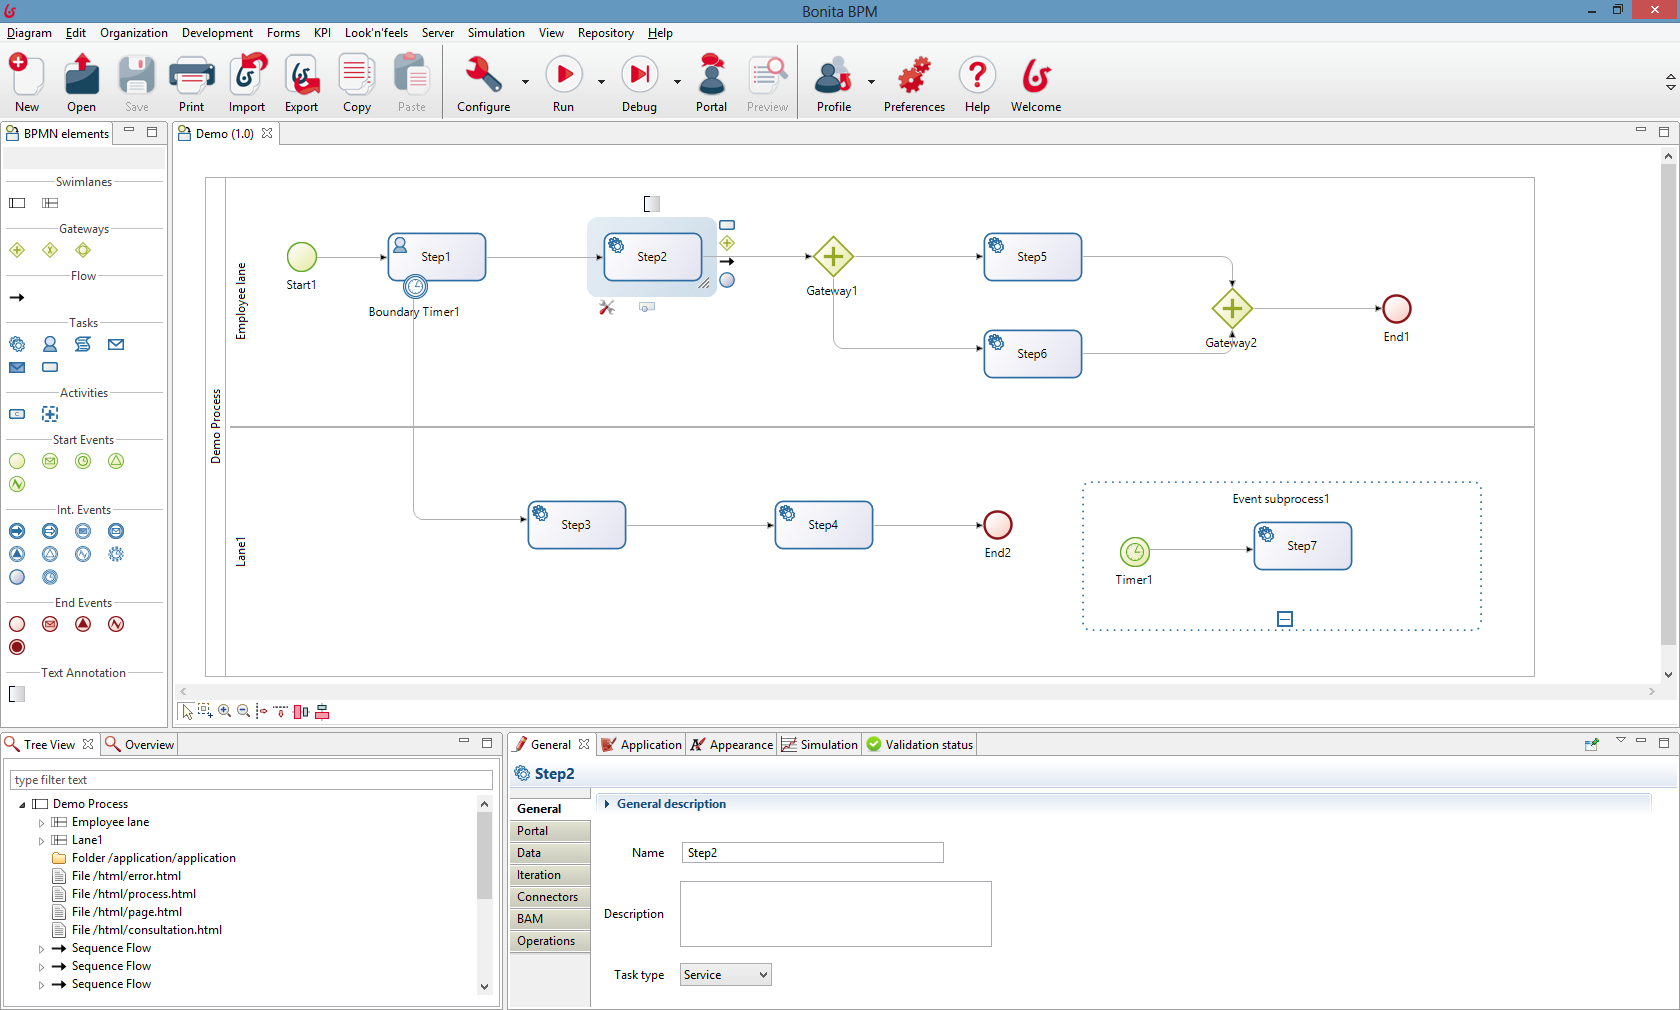Open the Diagram menu

29,33
